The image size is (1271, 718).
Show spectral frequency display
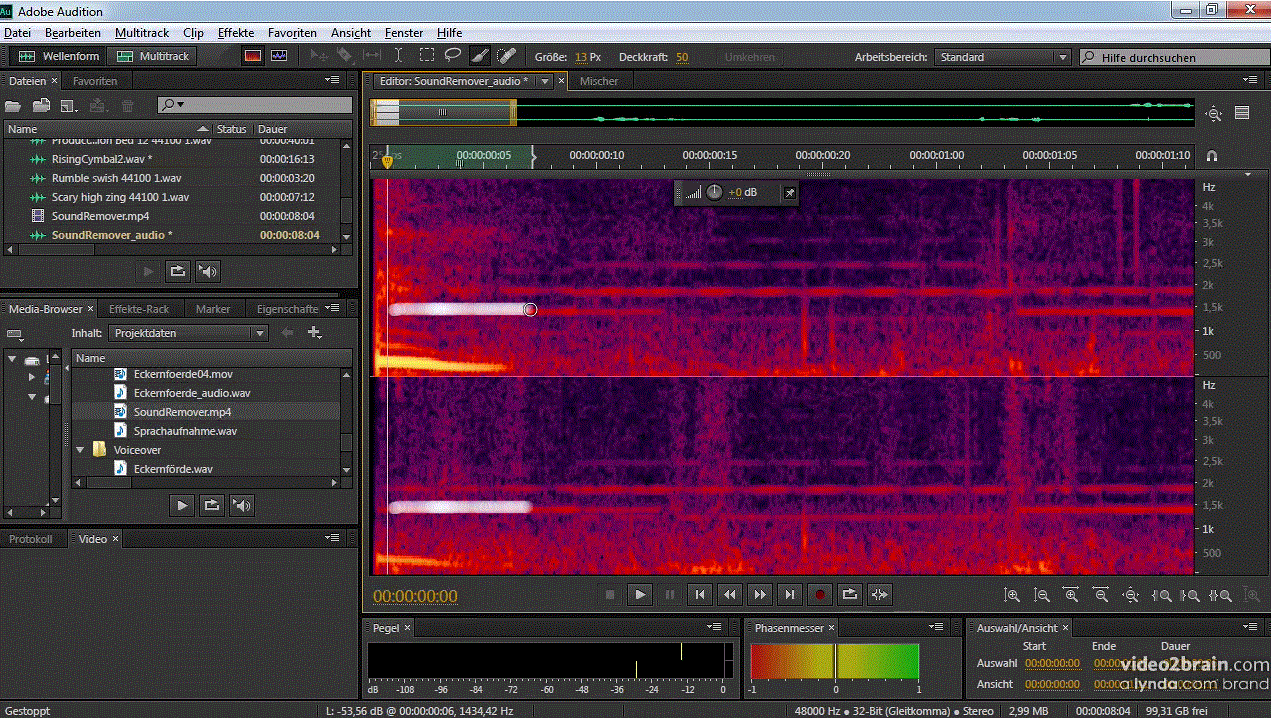[253, 56]
